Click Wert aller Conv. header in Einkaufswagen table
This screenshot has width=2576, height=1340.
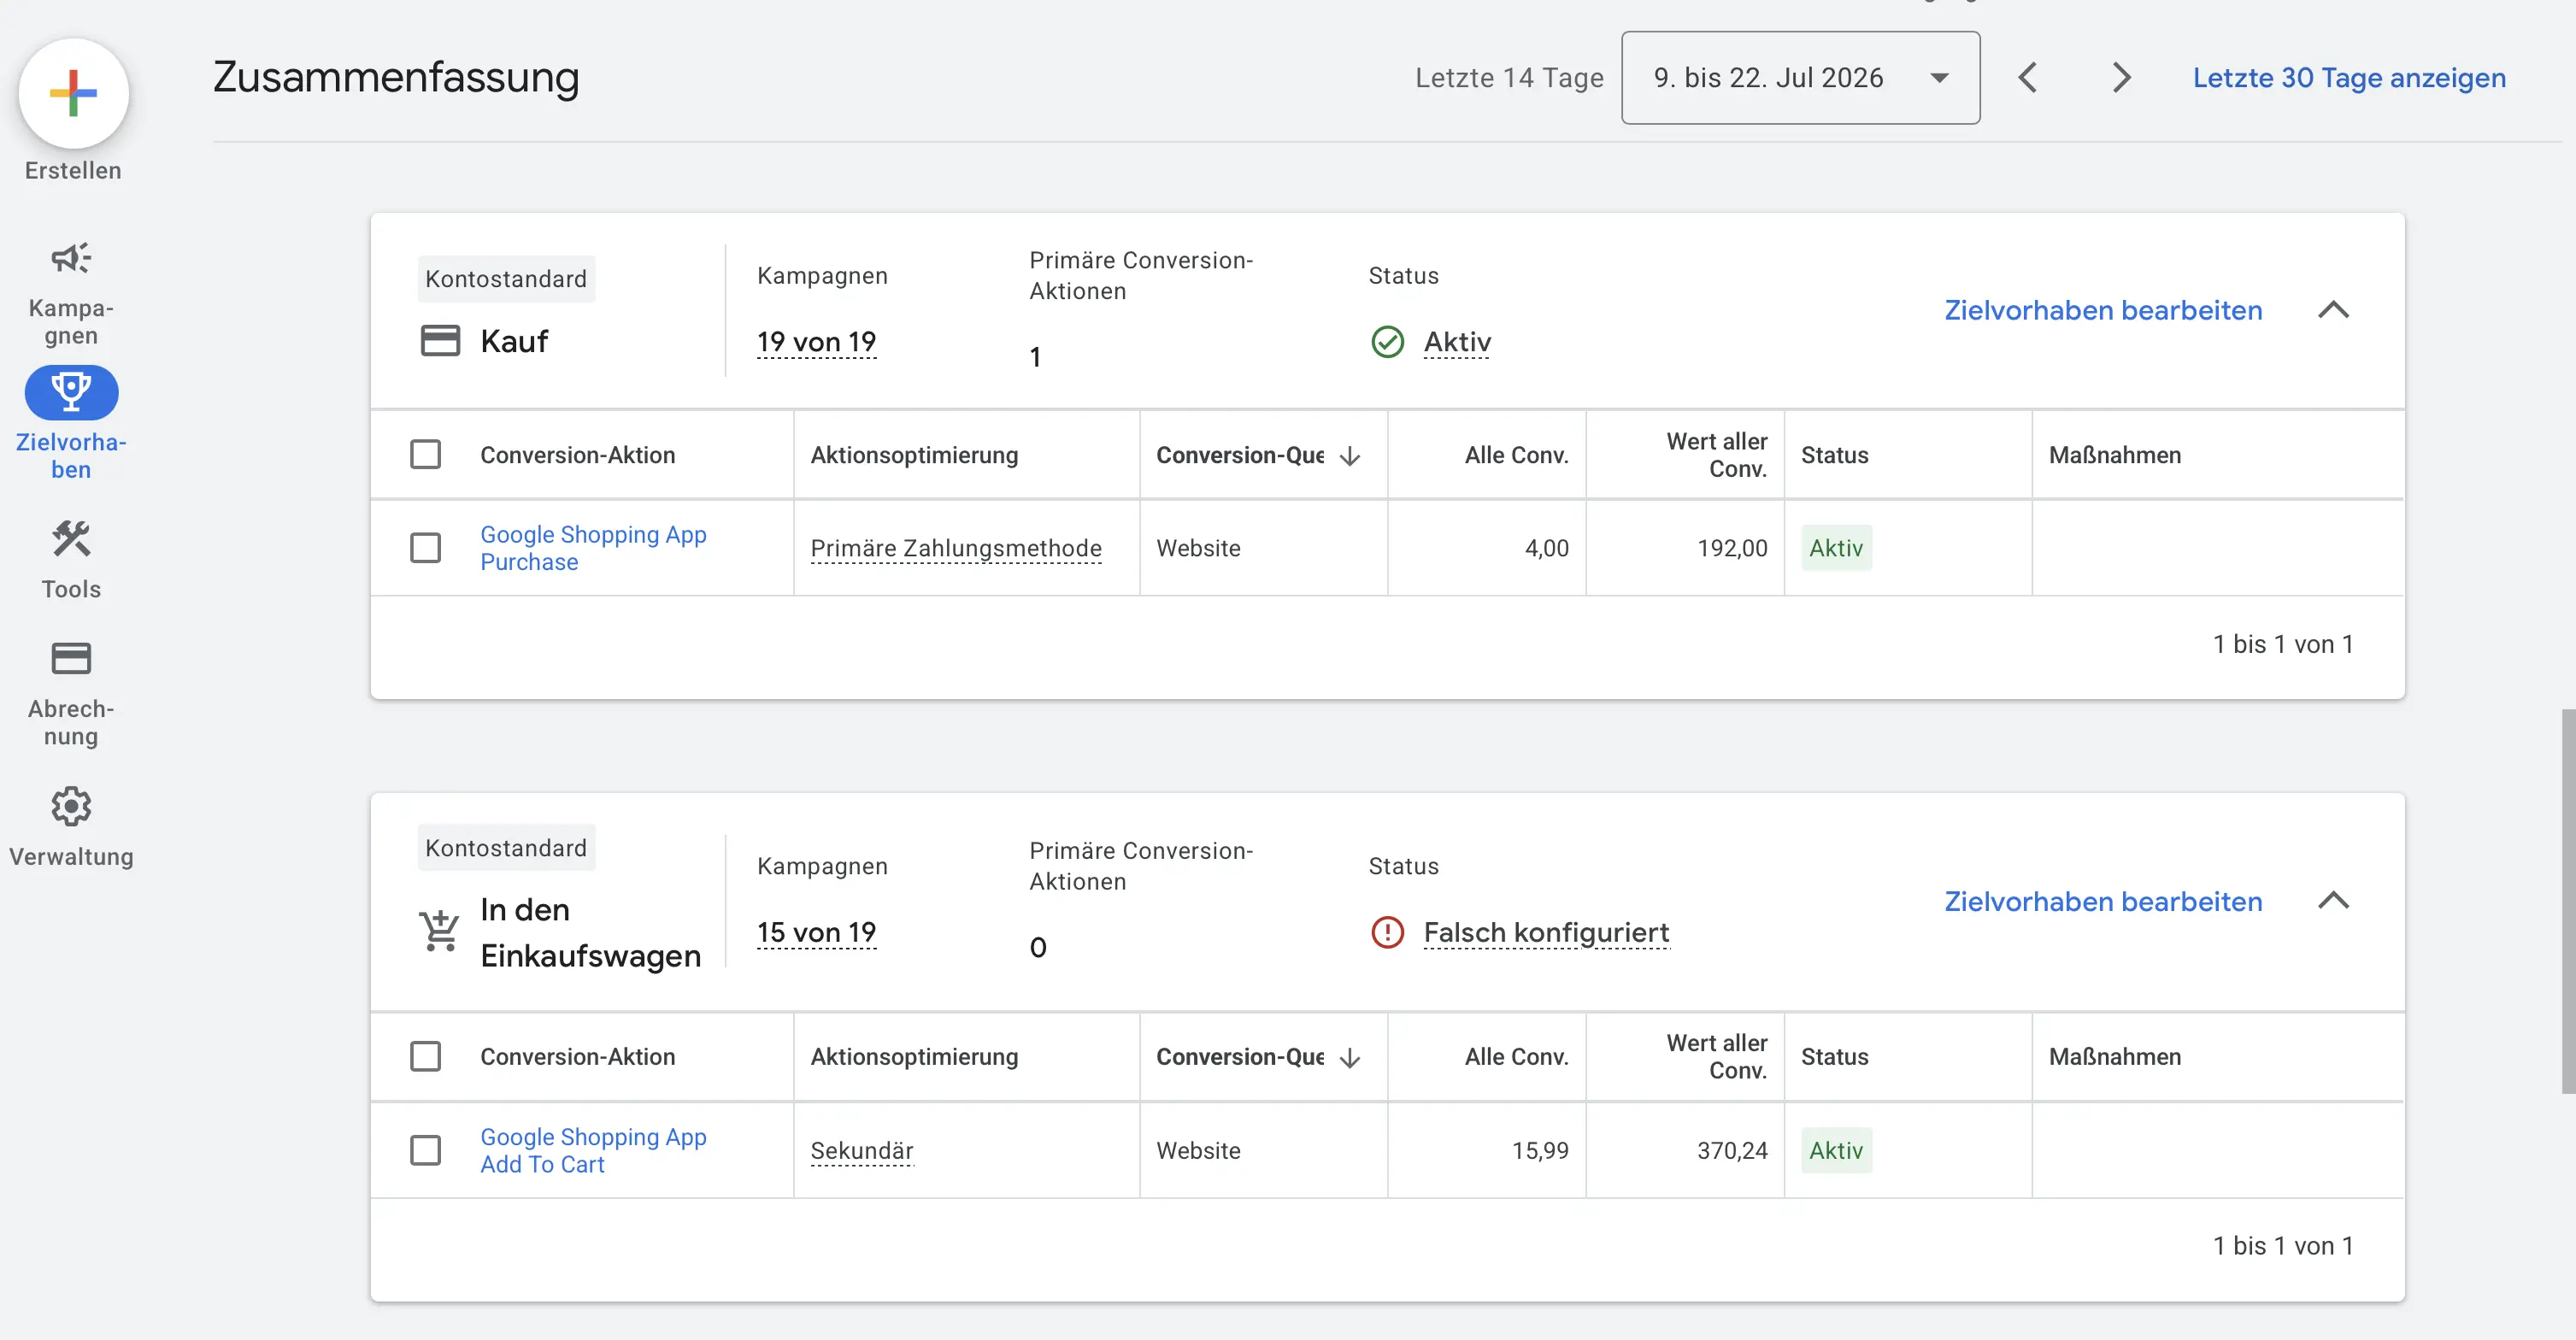pos(1716,1057)
